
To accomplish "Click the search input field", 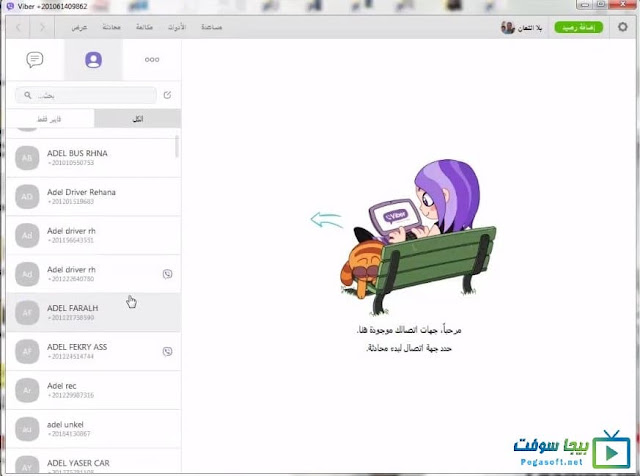I will (86, 95).
